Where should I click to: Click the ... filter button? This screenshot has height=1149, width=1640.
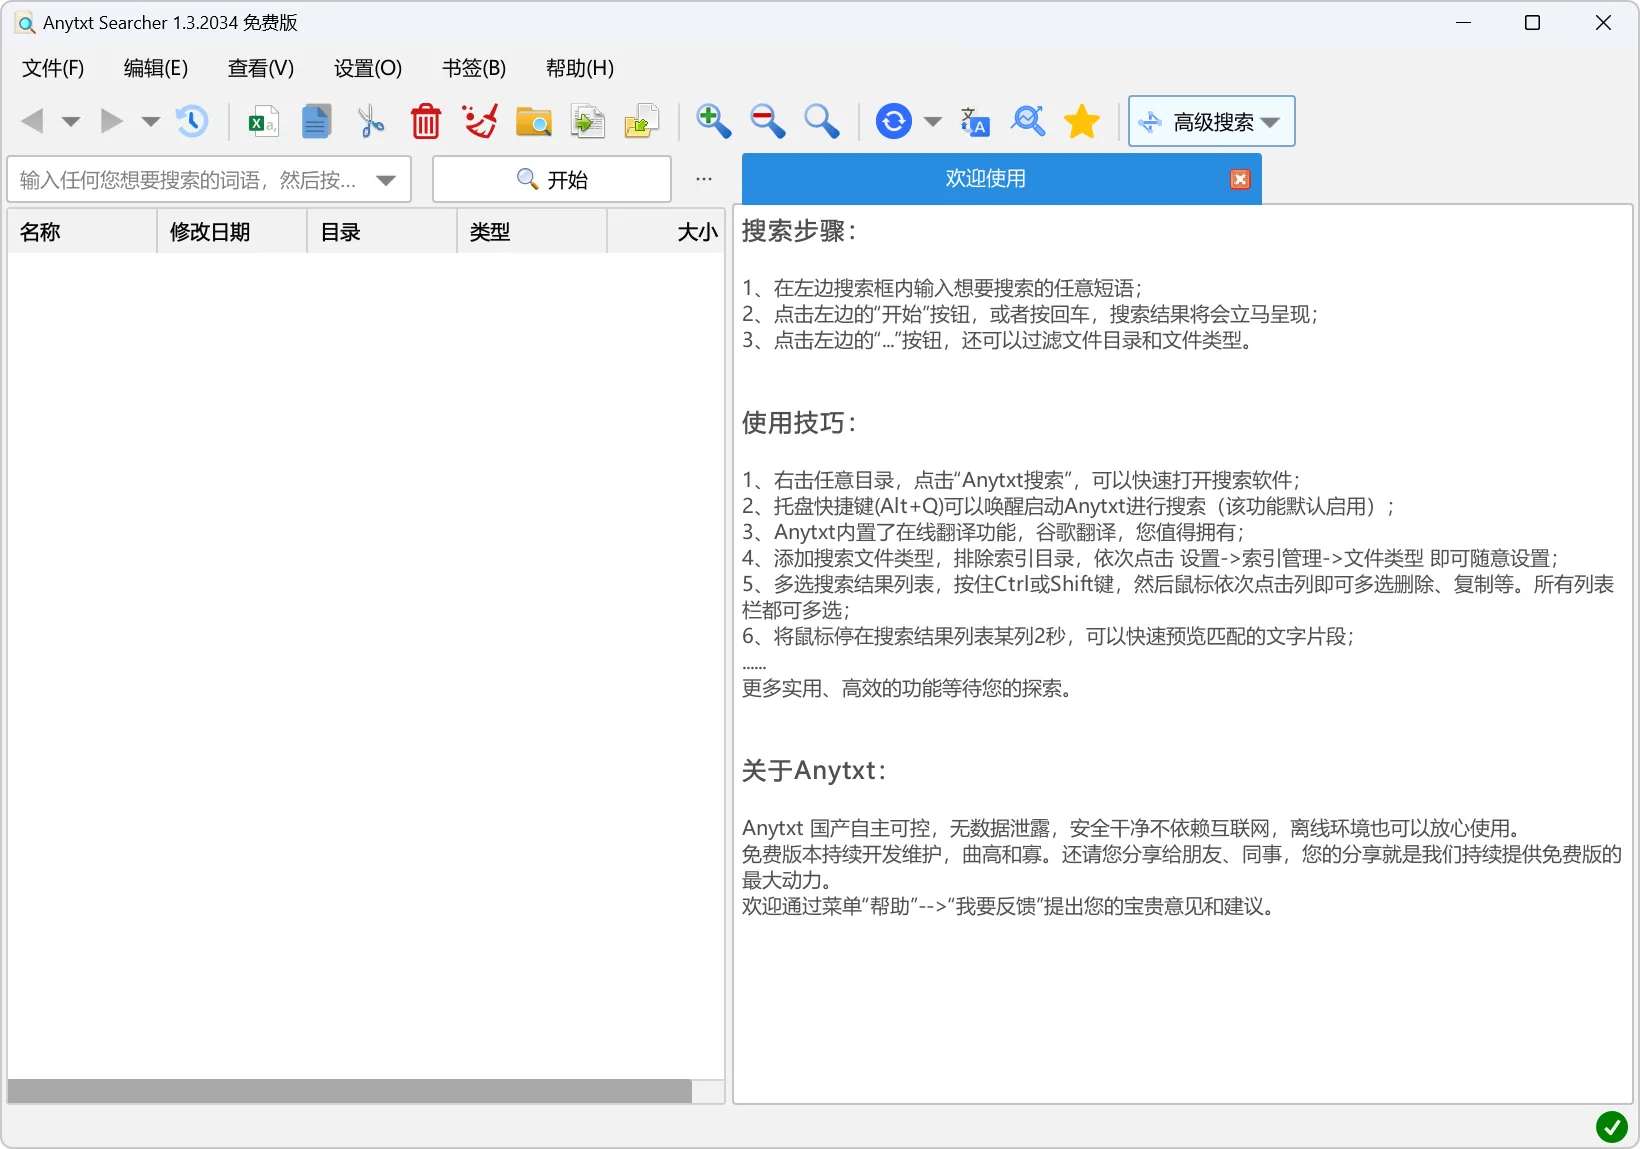click(704, 179)
